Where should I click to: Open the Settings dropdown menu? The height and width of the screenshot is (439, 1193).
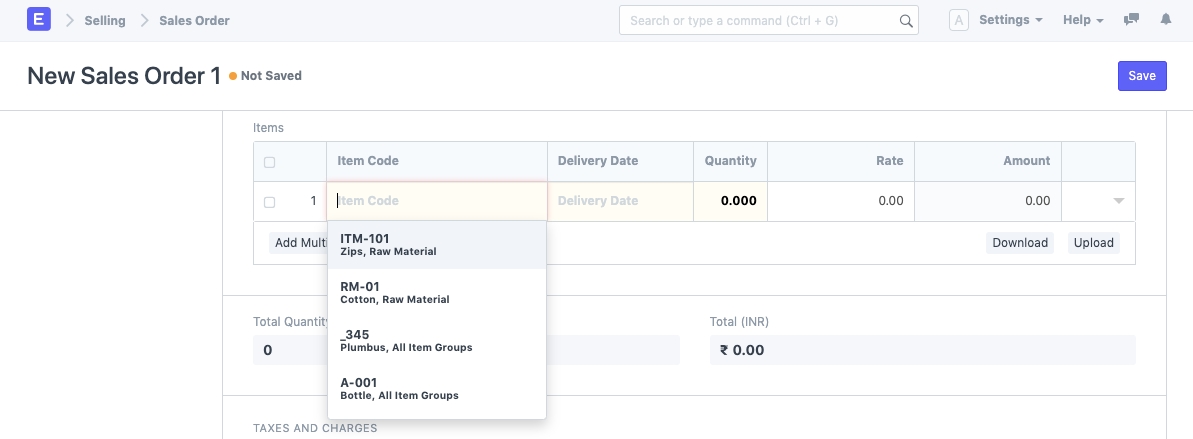click(1010, 20)
